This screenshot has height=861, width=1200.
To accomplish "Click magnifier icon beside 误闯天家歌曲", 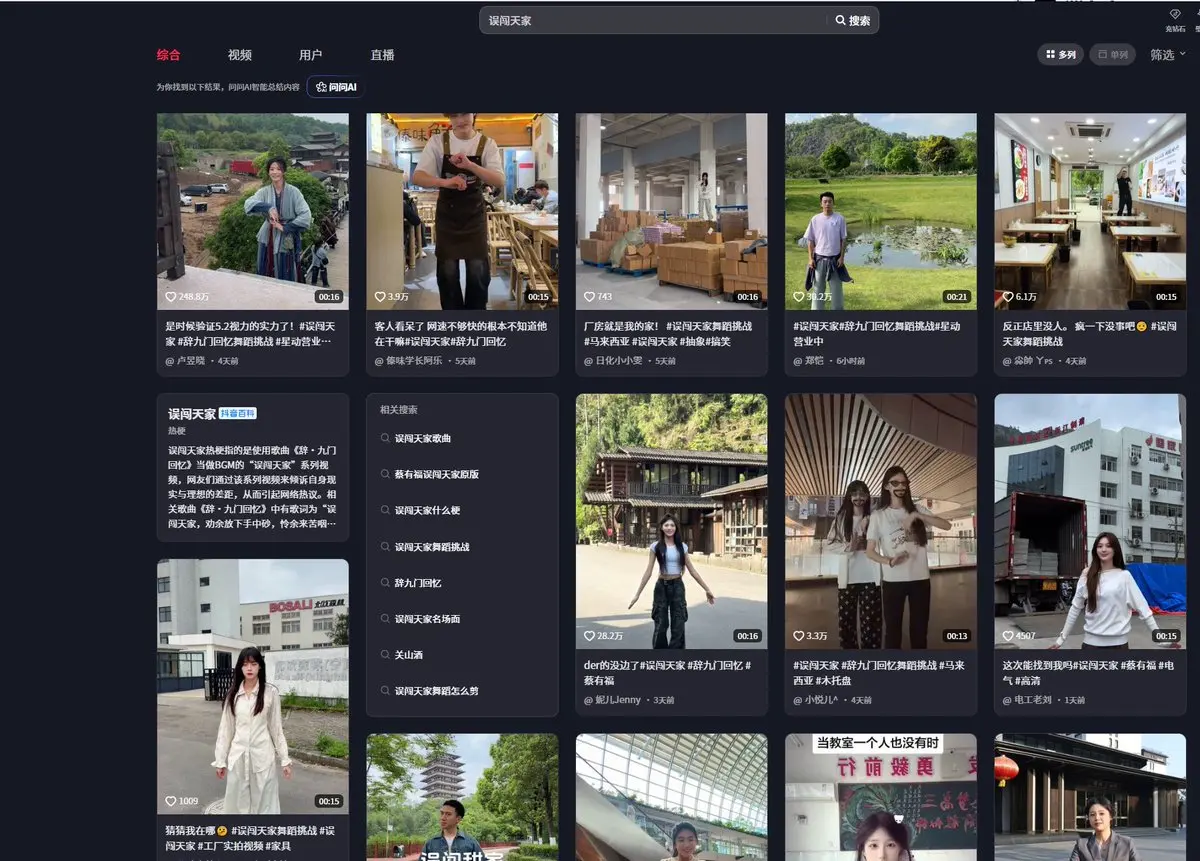I will pyautogui.click(x=385, y=439).
